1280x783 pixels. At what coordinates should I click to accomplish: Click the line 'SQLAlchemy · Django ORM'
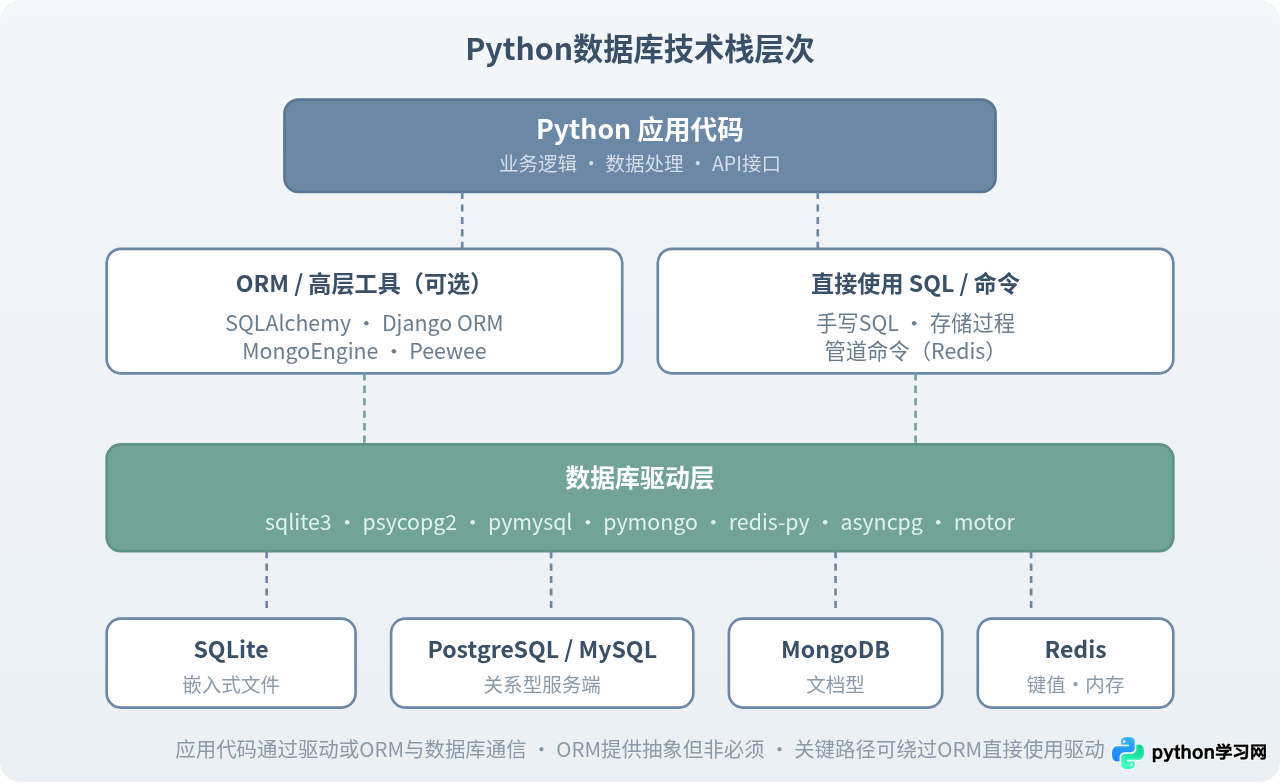click(x=364, y=323)
